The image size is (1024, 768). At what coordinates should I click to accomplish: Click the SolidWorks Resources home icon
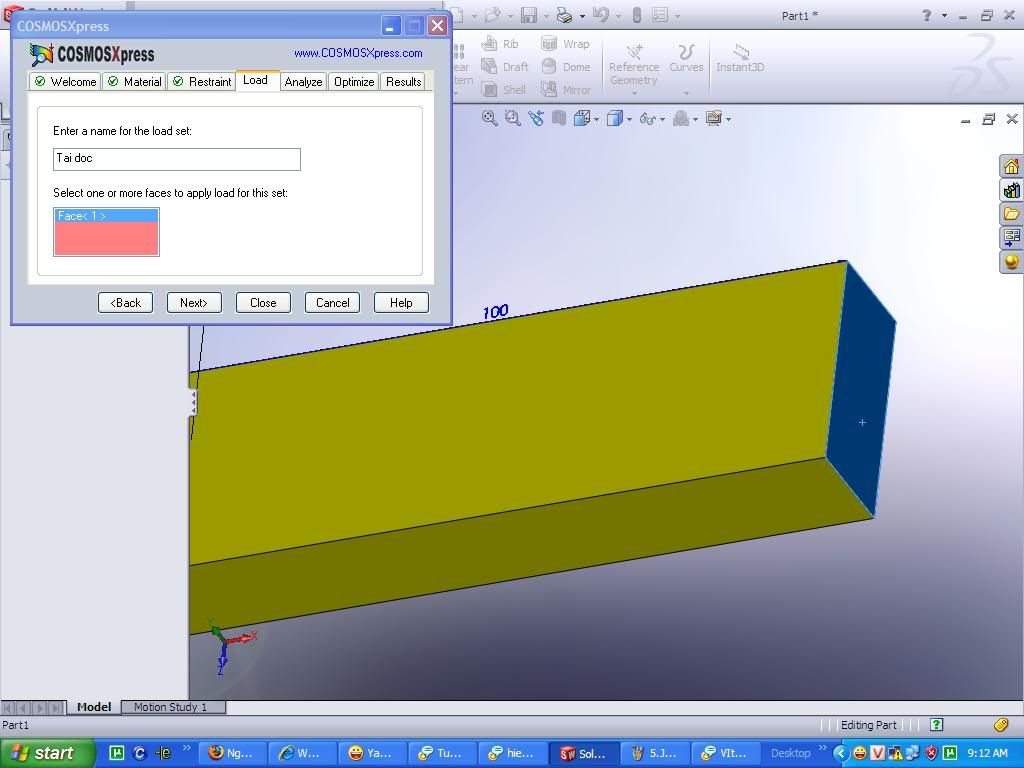1011,166
